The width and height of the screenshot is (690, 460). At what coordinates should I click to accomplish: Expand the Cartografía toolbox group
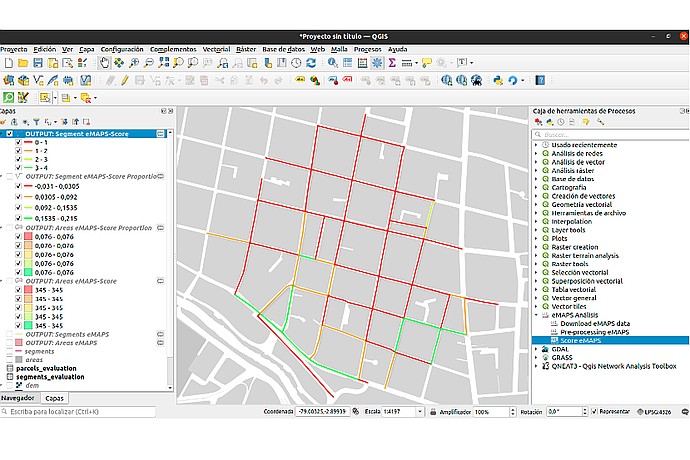pos(536,188)
